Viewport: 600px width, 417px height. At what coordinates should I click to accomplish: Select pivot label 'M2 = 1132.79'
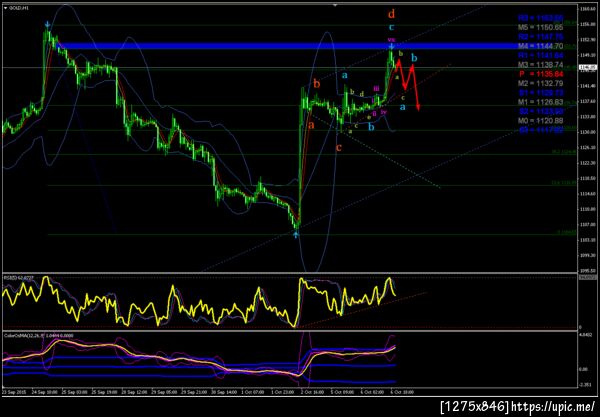[540, 83]
